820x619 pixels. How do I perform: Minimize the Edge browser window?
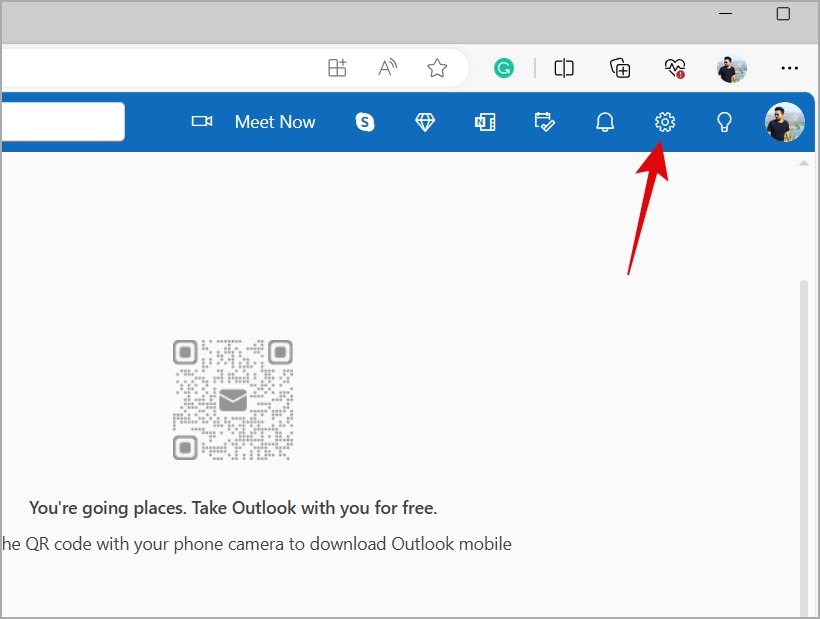pyautogui.click(x=725, y=14)
